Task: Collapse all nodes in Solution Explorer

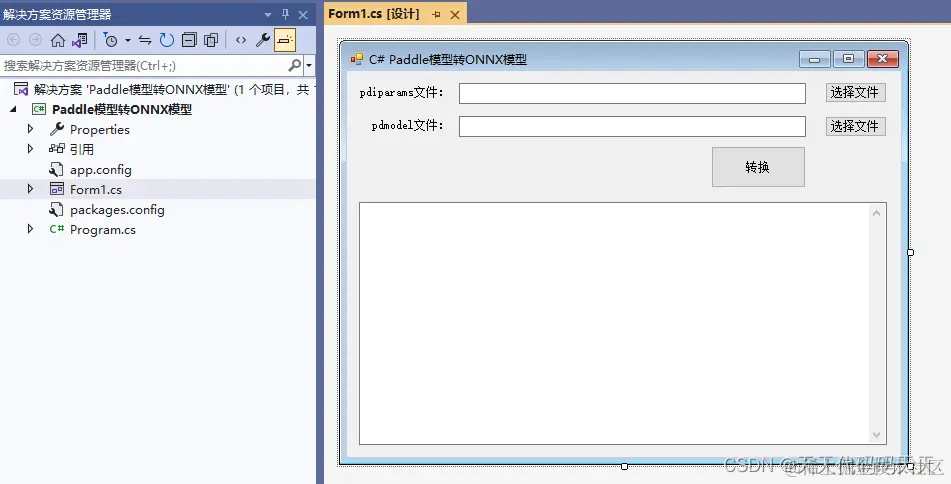Action: tap(189, 40)
